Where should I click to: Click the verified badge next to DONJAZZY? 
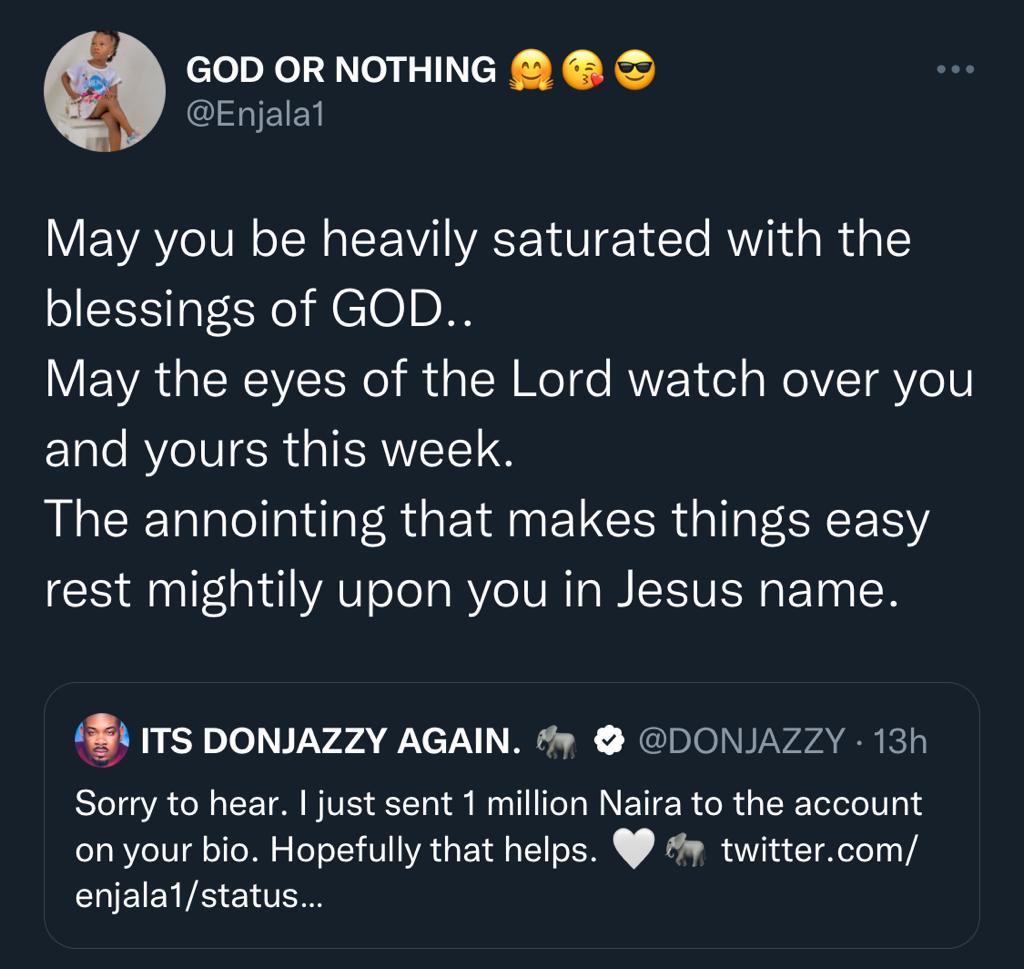(x=609, y=741)
